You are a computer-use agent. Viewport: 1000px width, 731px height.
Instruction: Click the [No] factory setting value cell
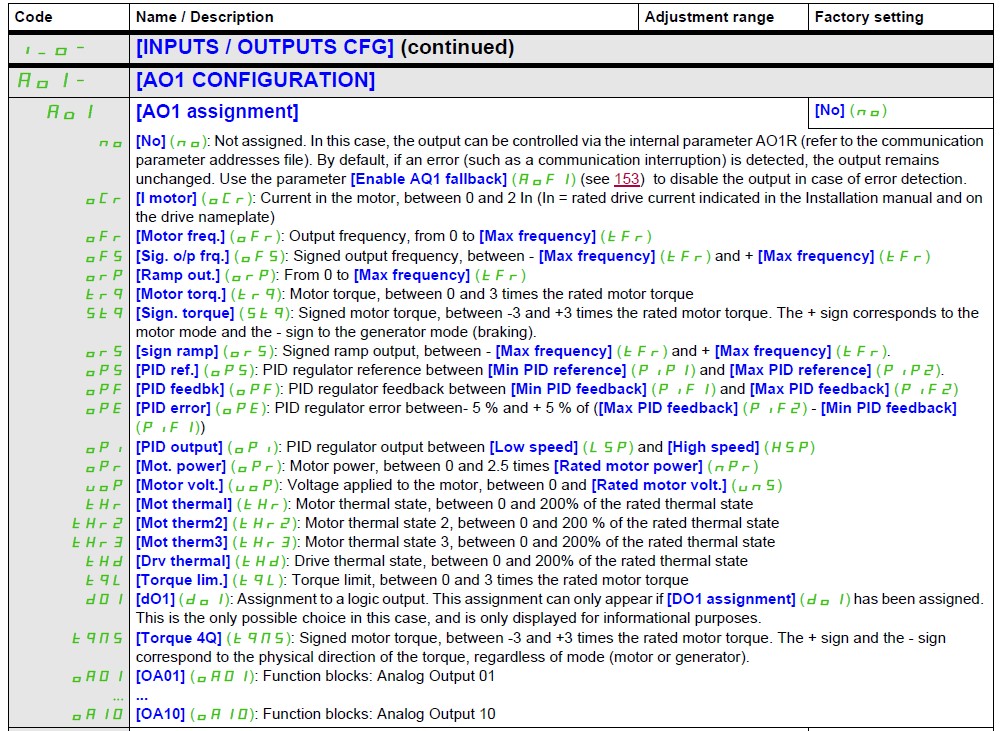pos(899,111)
